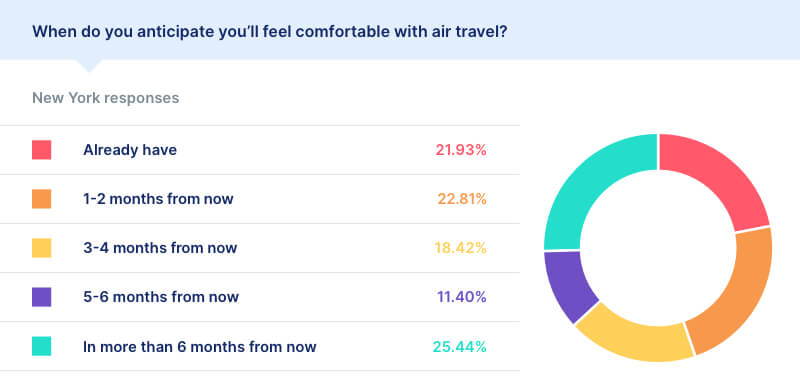The height and width of the screenshot is (387, 800).
Task: Click the 21.93% percentage value
Action: 461,150
